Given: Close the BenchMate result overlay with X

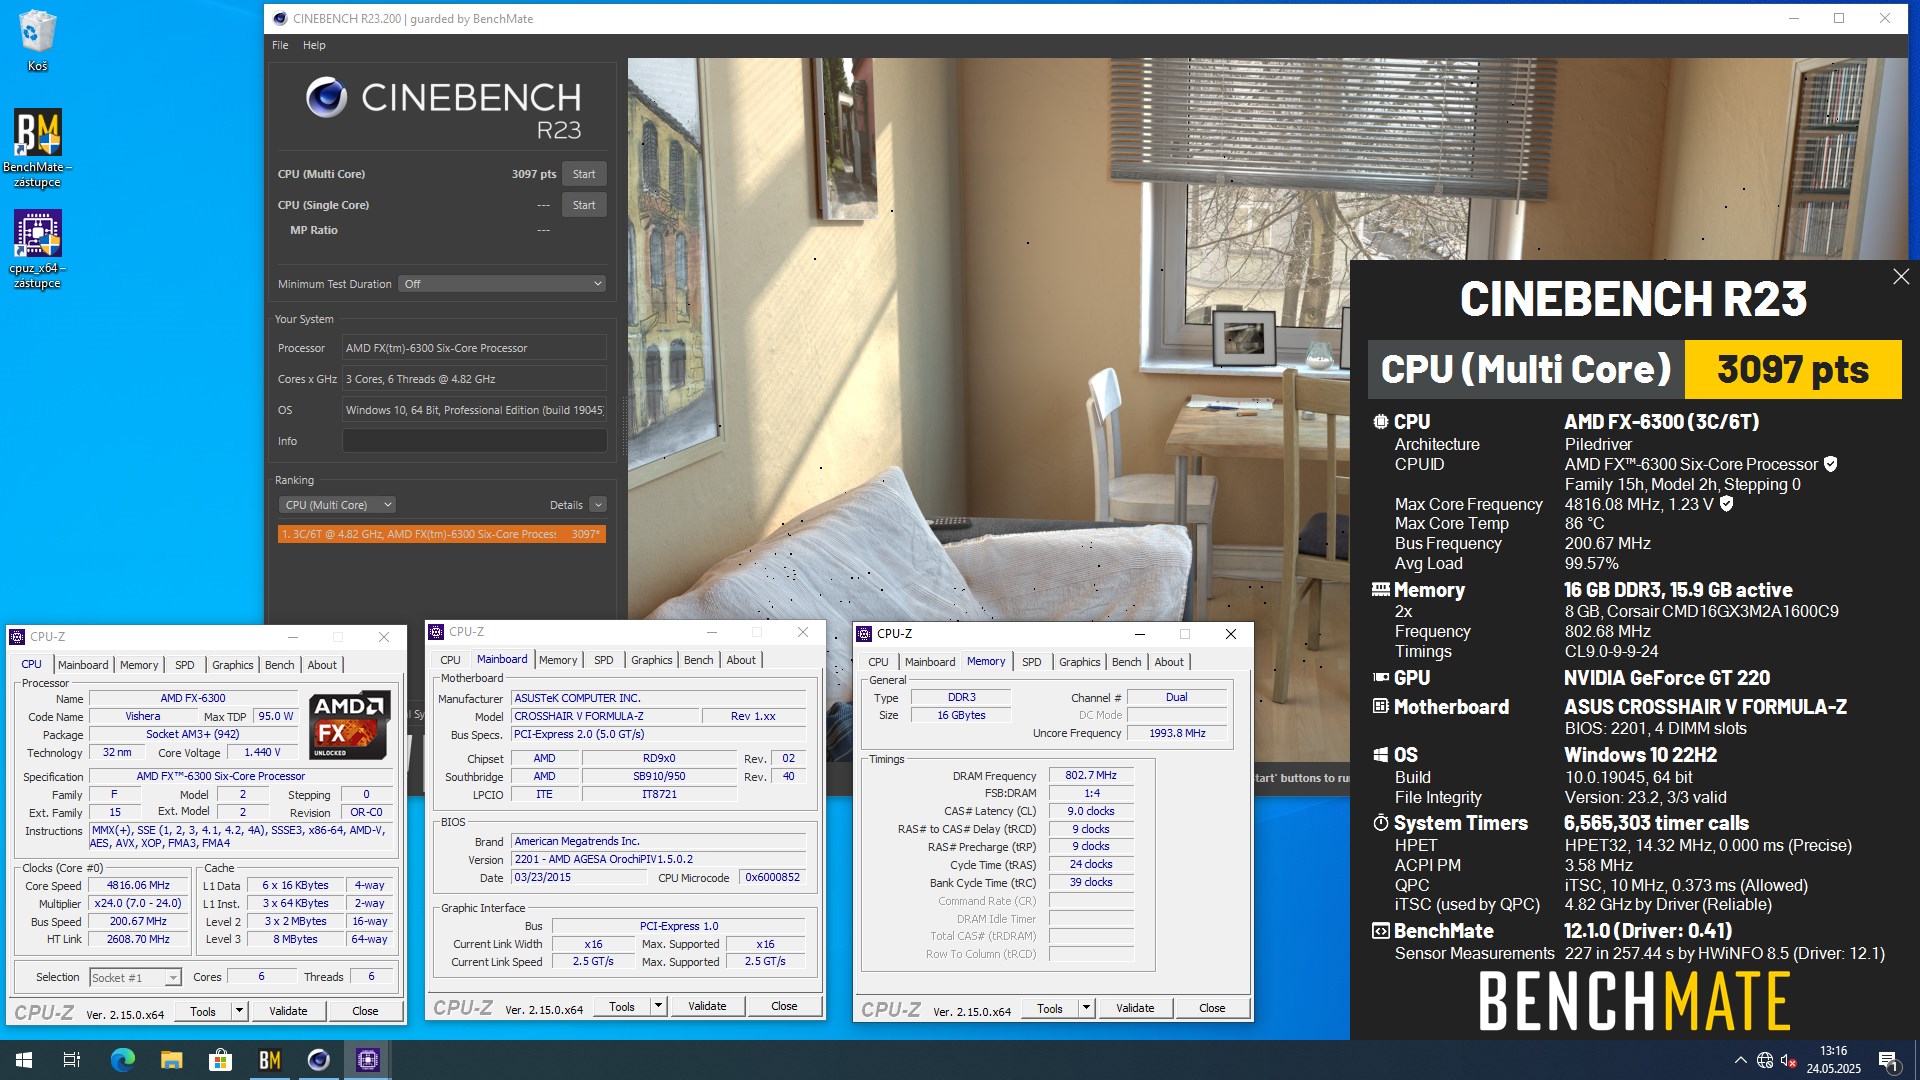Looking at the screenshot, I should point(1901,276).
